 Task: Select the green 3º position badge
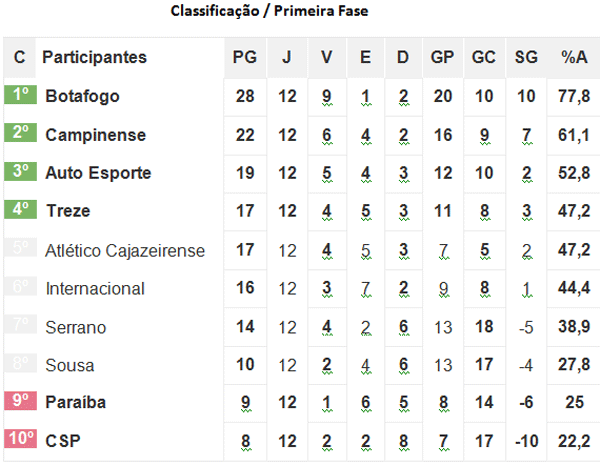point(20,172)
